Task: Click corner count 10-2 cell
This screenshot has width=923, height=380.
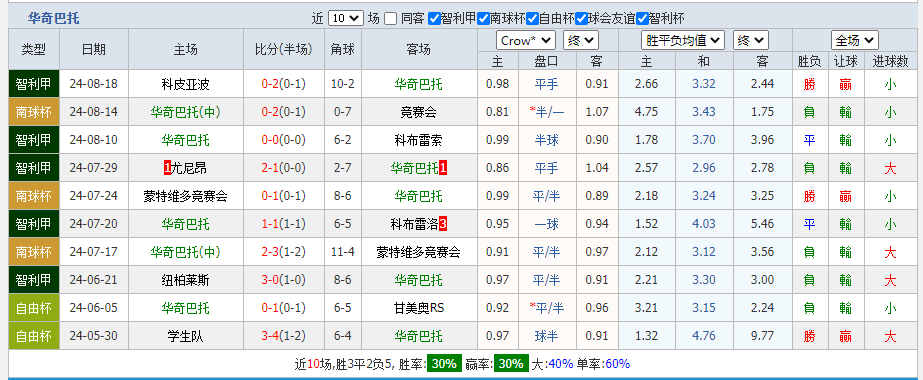Action: point(343,84)
